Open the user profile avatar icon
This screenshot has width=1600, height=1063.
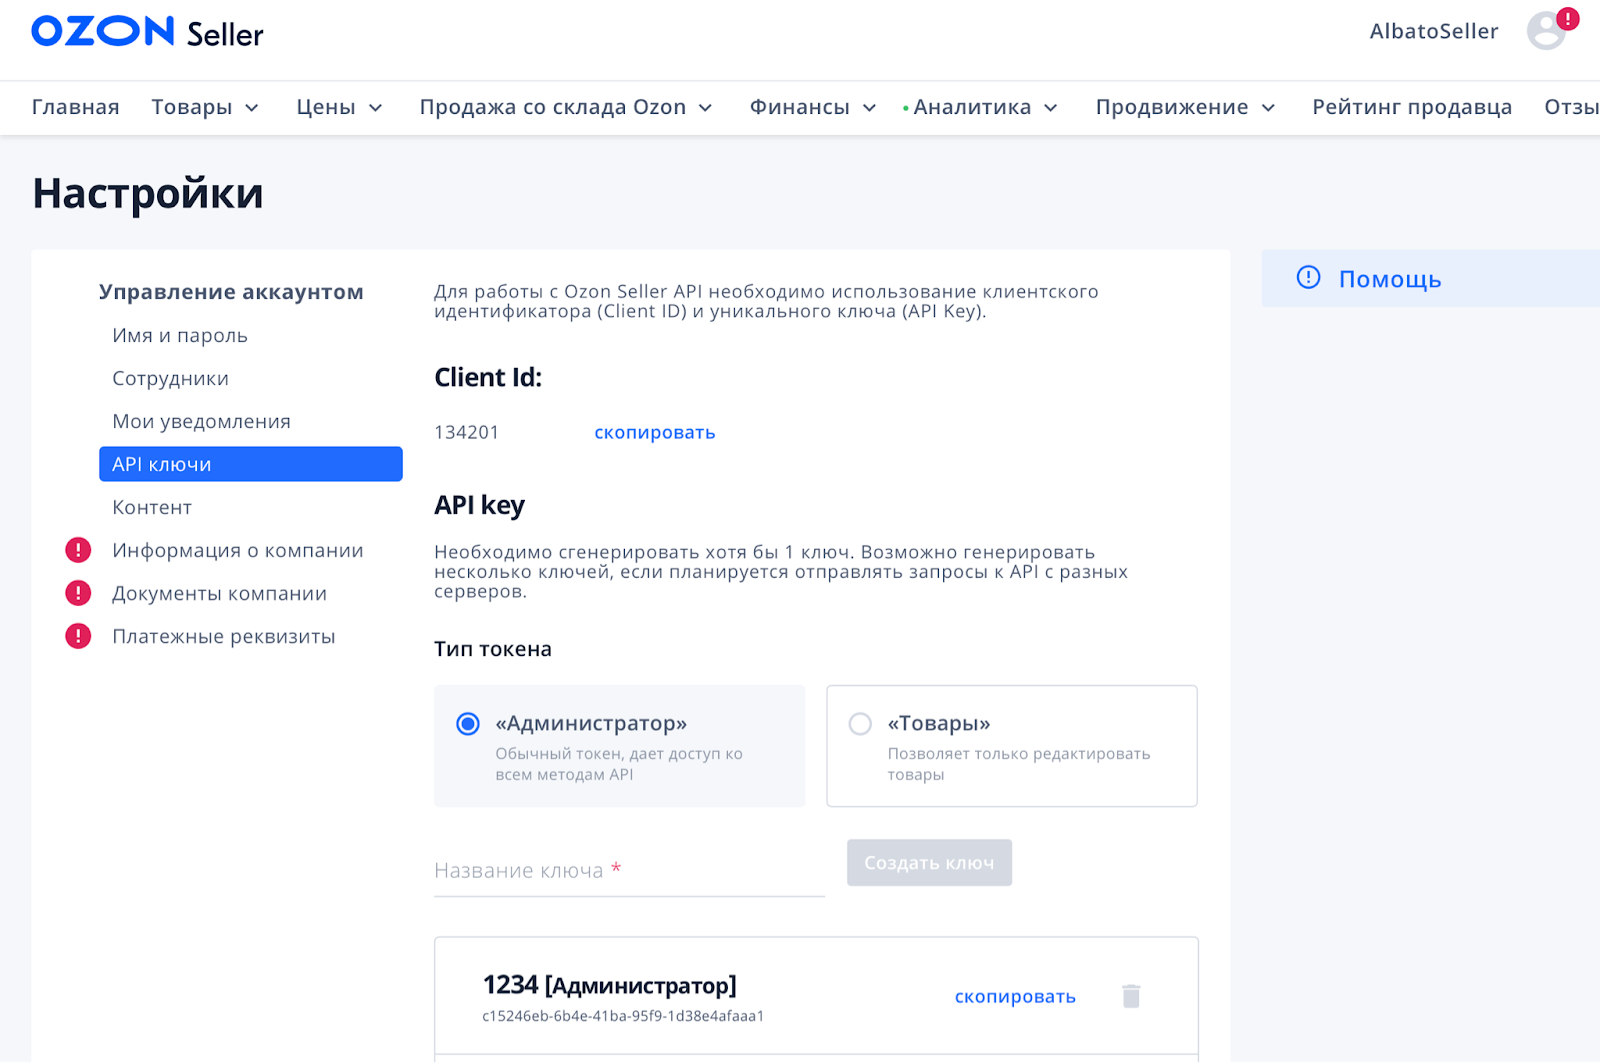[x=1545, y=31]
